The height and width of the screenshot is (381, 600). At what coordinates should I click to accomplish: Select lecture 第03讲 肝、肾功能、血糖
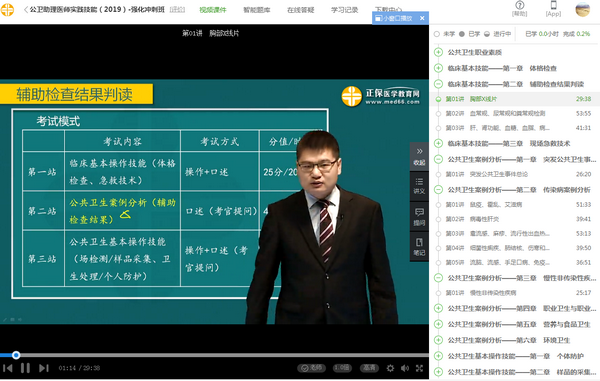pyautogui.click(x=515, y=128)
